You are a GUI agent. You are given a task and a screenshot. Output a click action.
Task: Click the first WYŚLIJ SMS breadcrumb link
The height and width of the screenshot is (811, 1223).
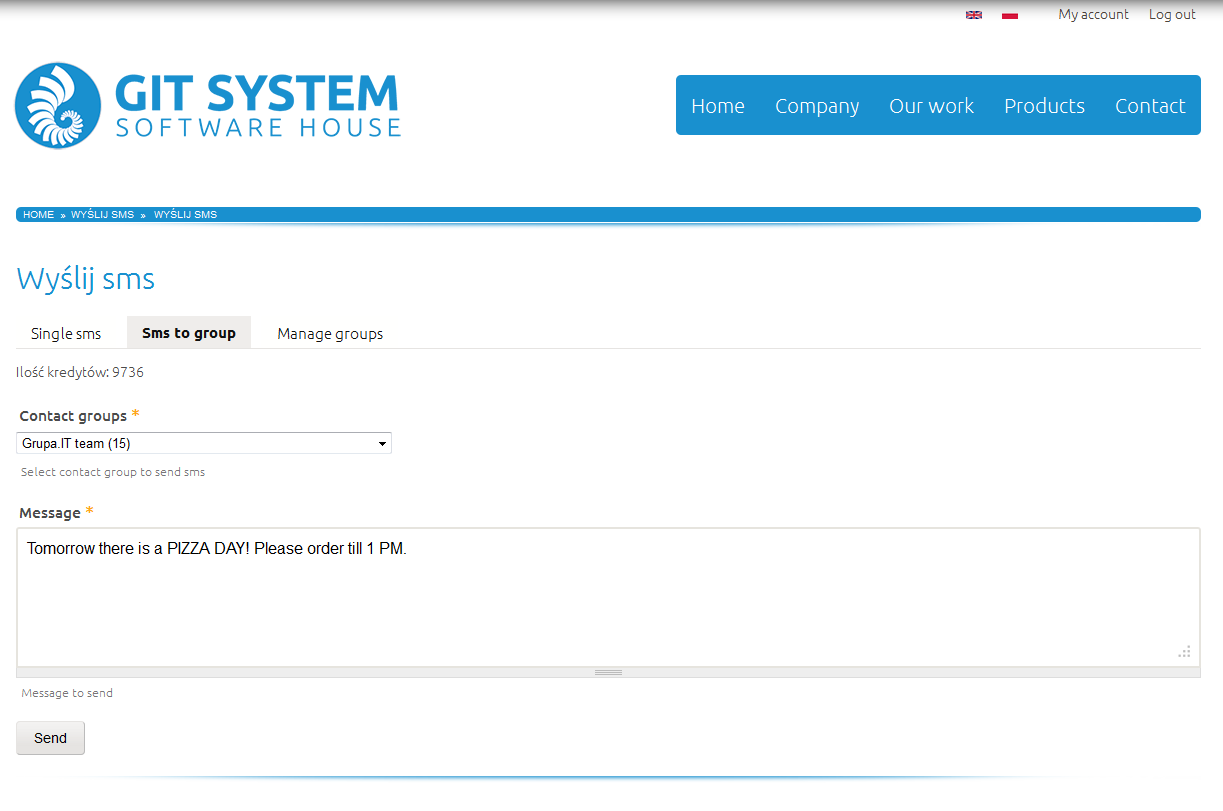pyautogui.click(x=102, y=215)
